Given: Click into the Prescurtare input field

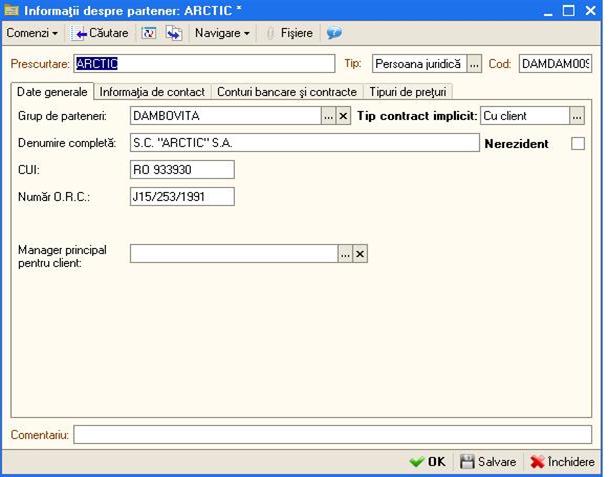Looking at the screenshot, I should coord(204,63).
